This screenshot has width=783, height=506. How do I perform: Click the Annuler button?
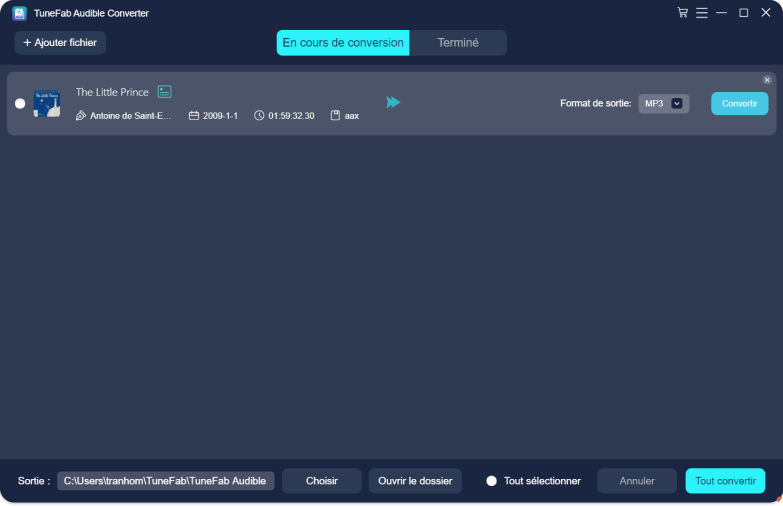click(637, 481)
